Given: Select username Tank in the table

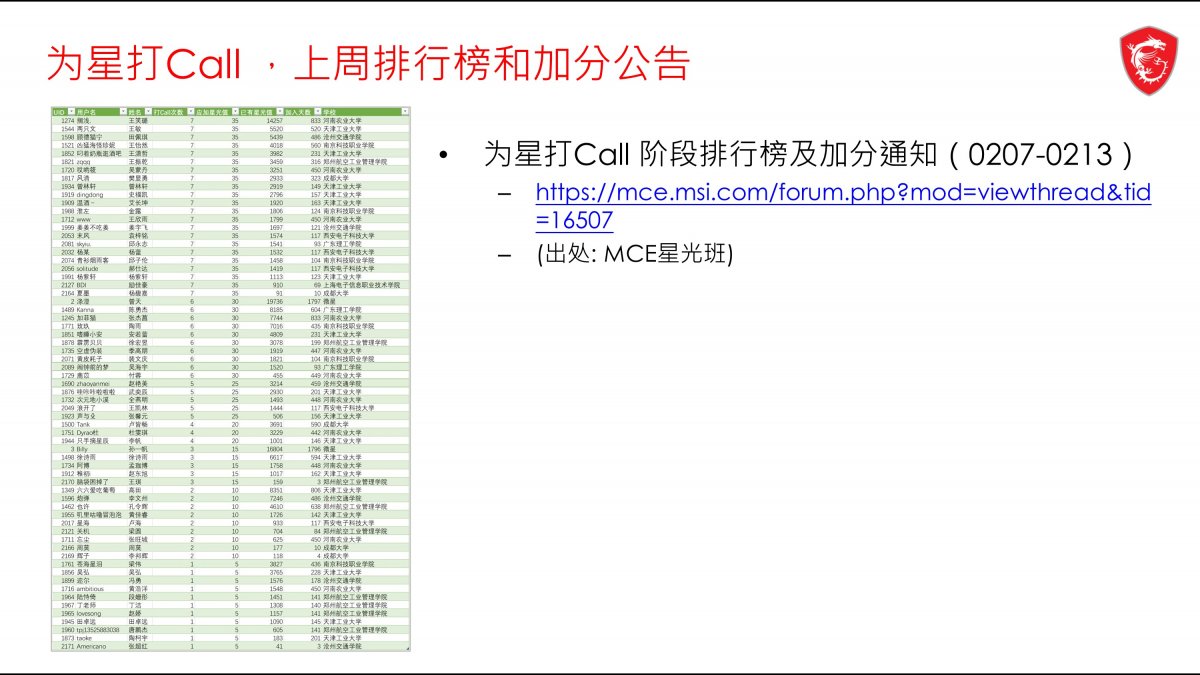Looking at the screenshot, I should click(84, 425).
